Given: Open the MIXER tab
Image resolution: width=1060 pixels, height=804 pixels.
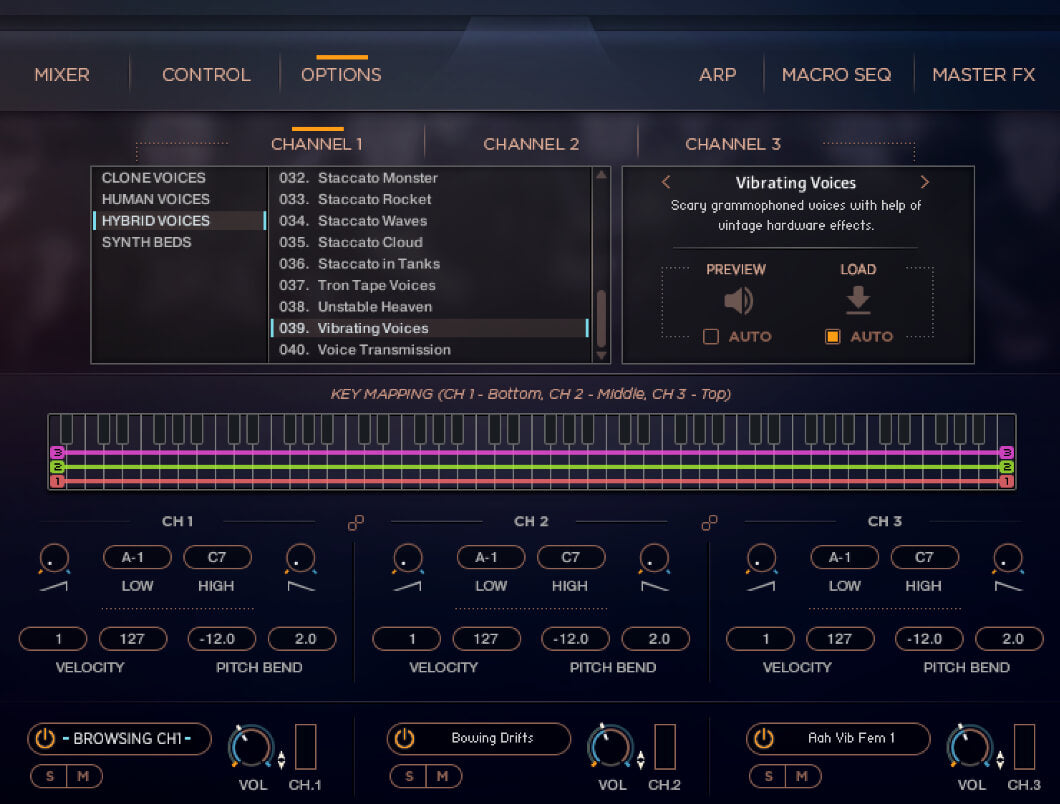Looking at the screenshot, I should point(62,74).
